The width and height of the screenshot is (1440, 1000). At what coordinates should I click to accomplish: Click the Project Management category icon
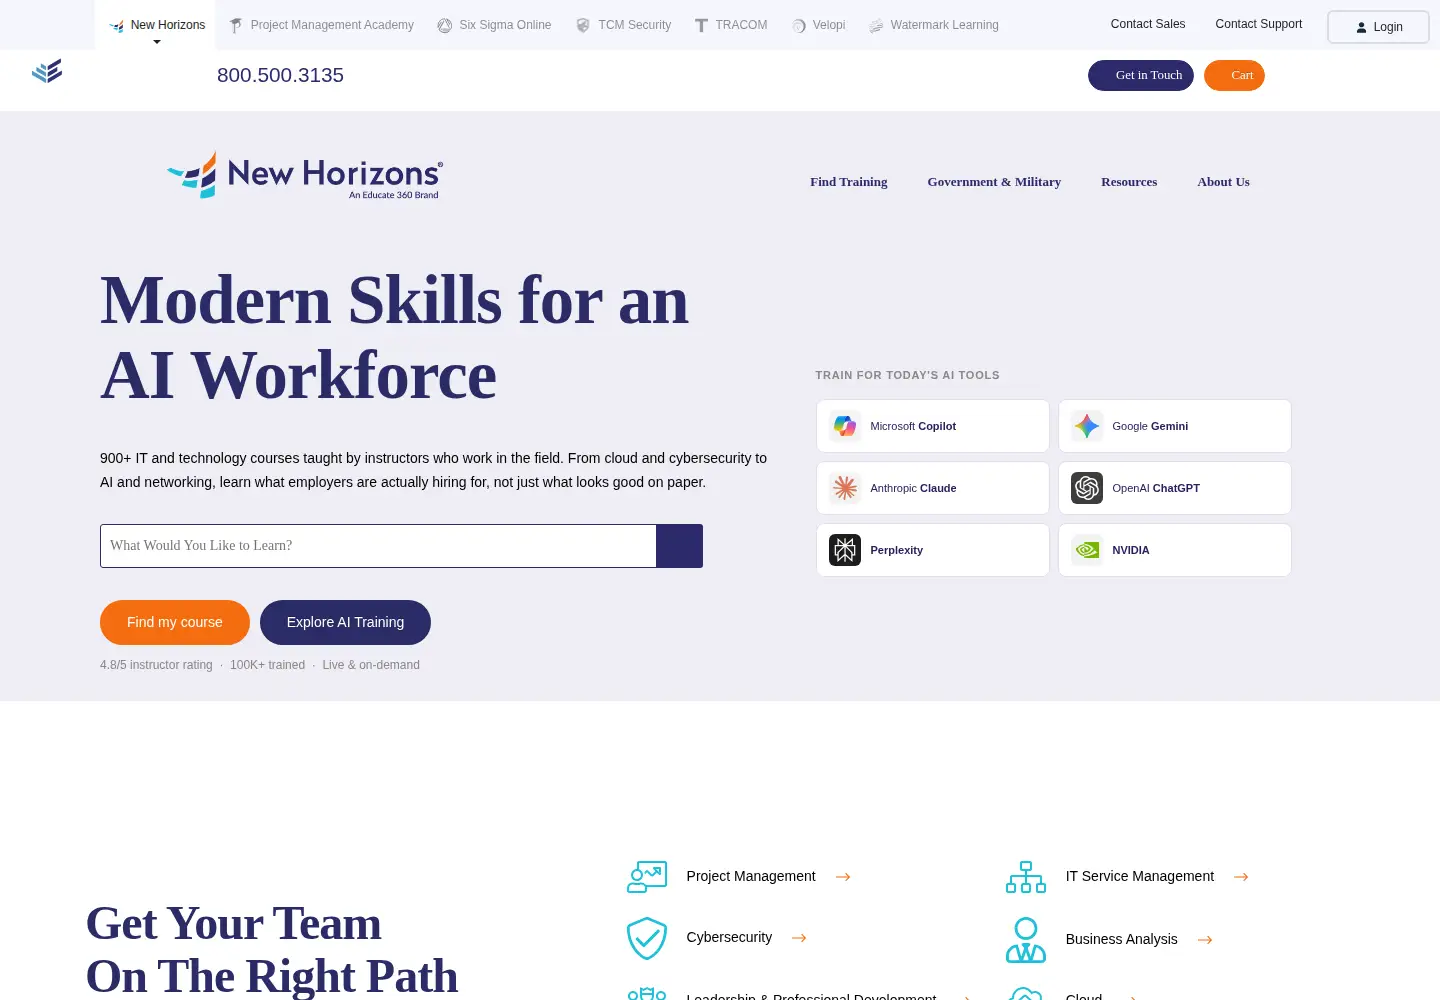point(647,877)
